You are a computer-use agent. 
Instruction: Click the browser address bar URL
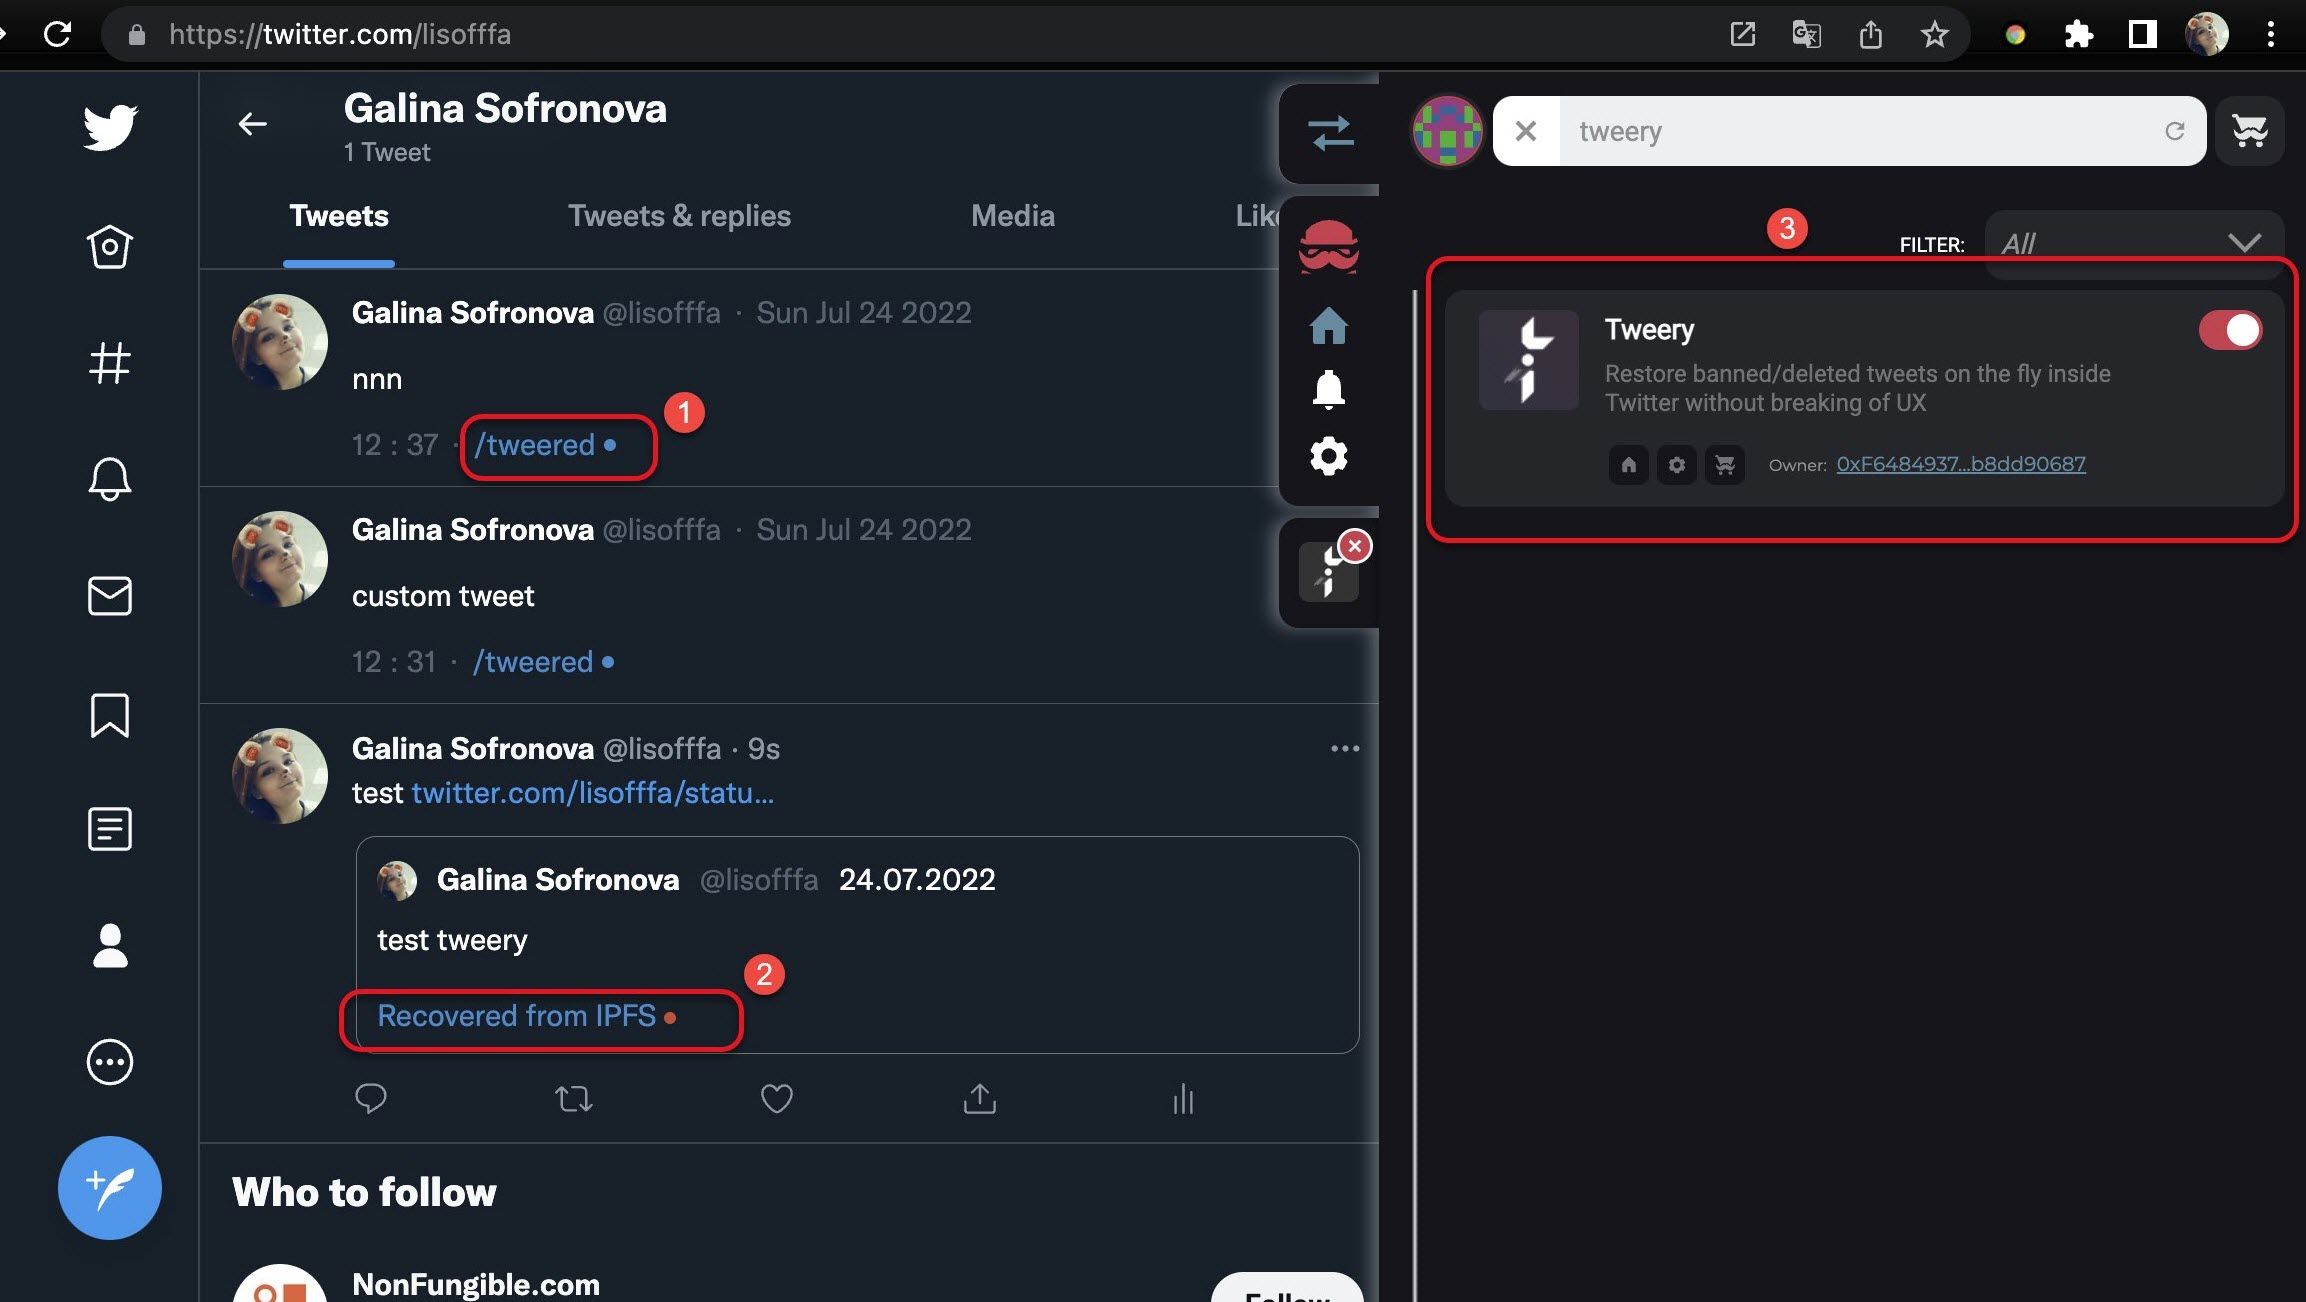(x=340, y=34)
